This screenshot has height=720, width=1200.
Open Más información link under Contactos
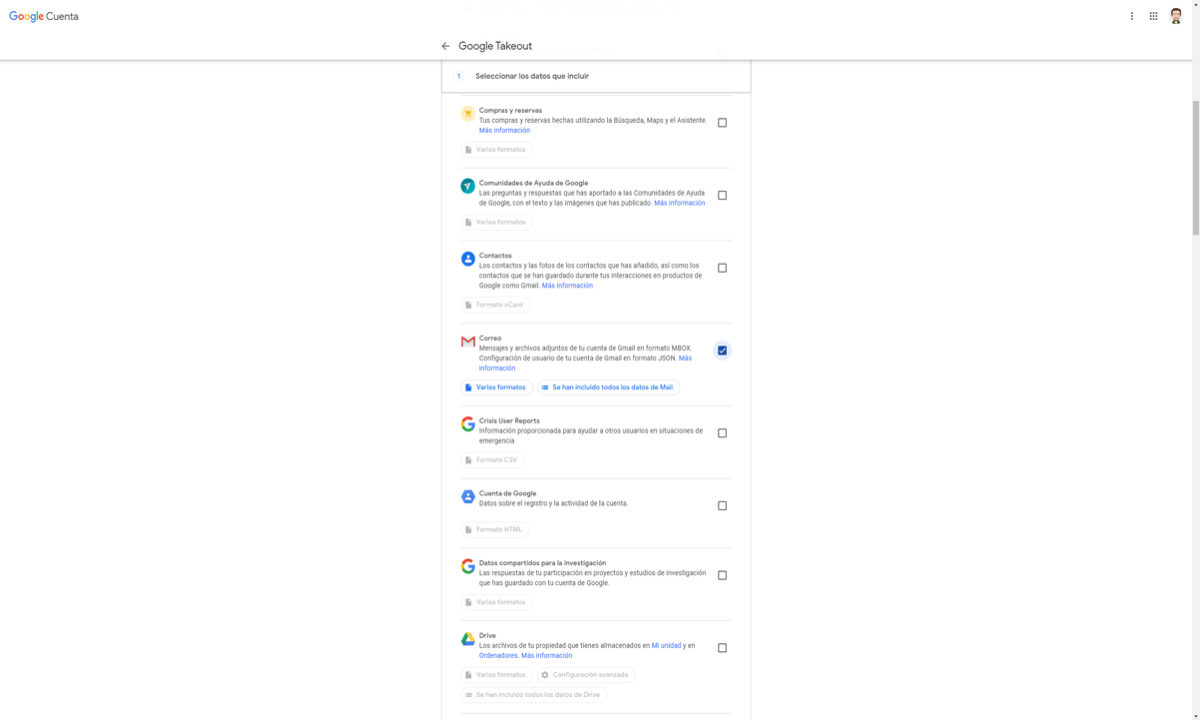pyautogui.click(x=567, y=286)
